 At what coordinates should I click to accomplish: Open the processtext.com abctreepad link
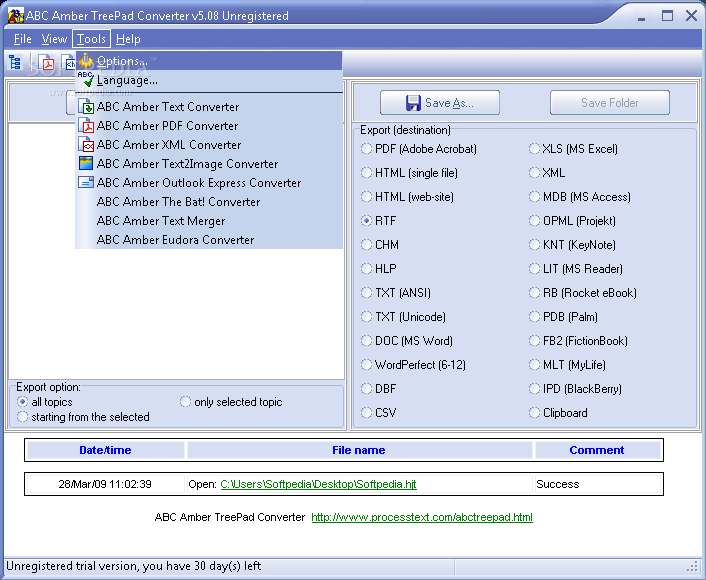(422, 517)
